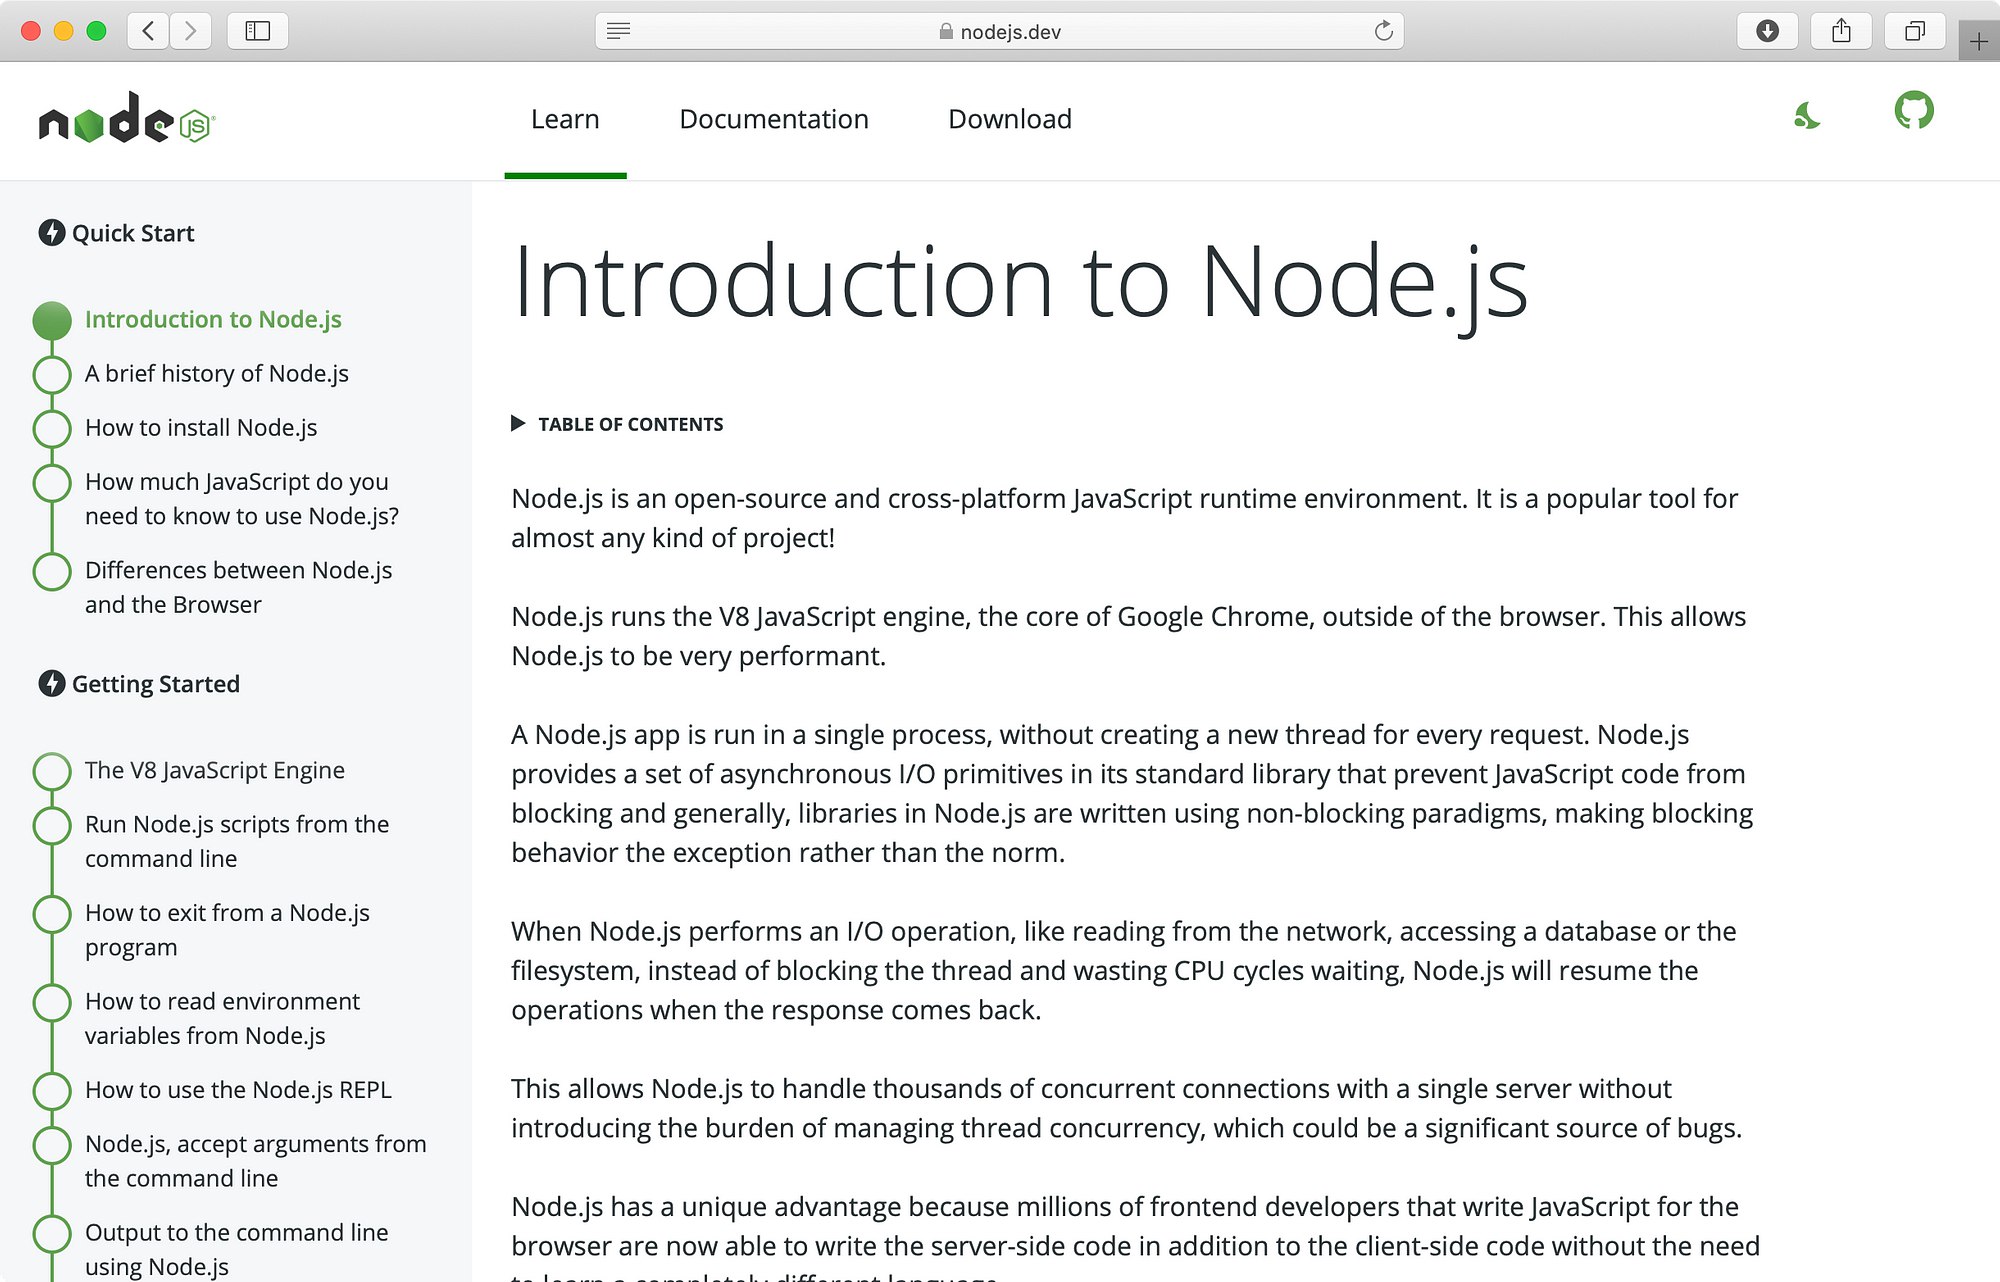Viewport: 2000px width, 1282px height.
Task: Click the nodejs.dev address bar
Action: [1000, 31]
